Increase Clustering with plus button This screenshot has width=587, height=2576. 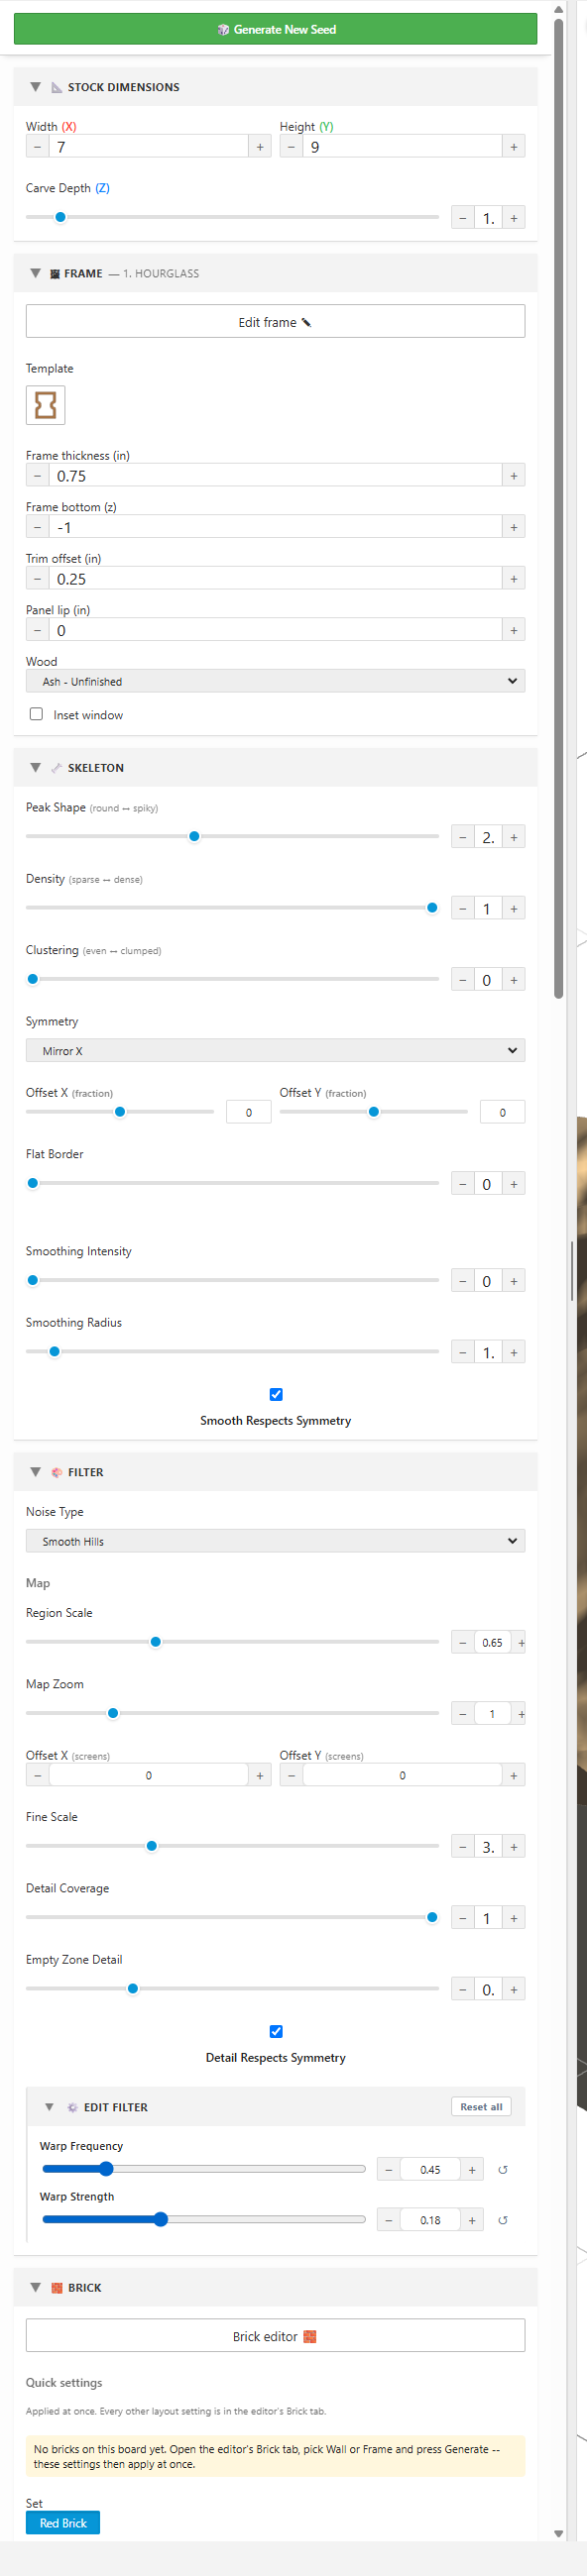[x=514, y=980]
